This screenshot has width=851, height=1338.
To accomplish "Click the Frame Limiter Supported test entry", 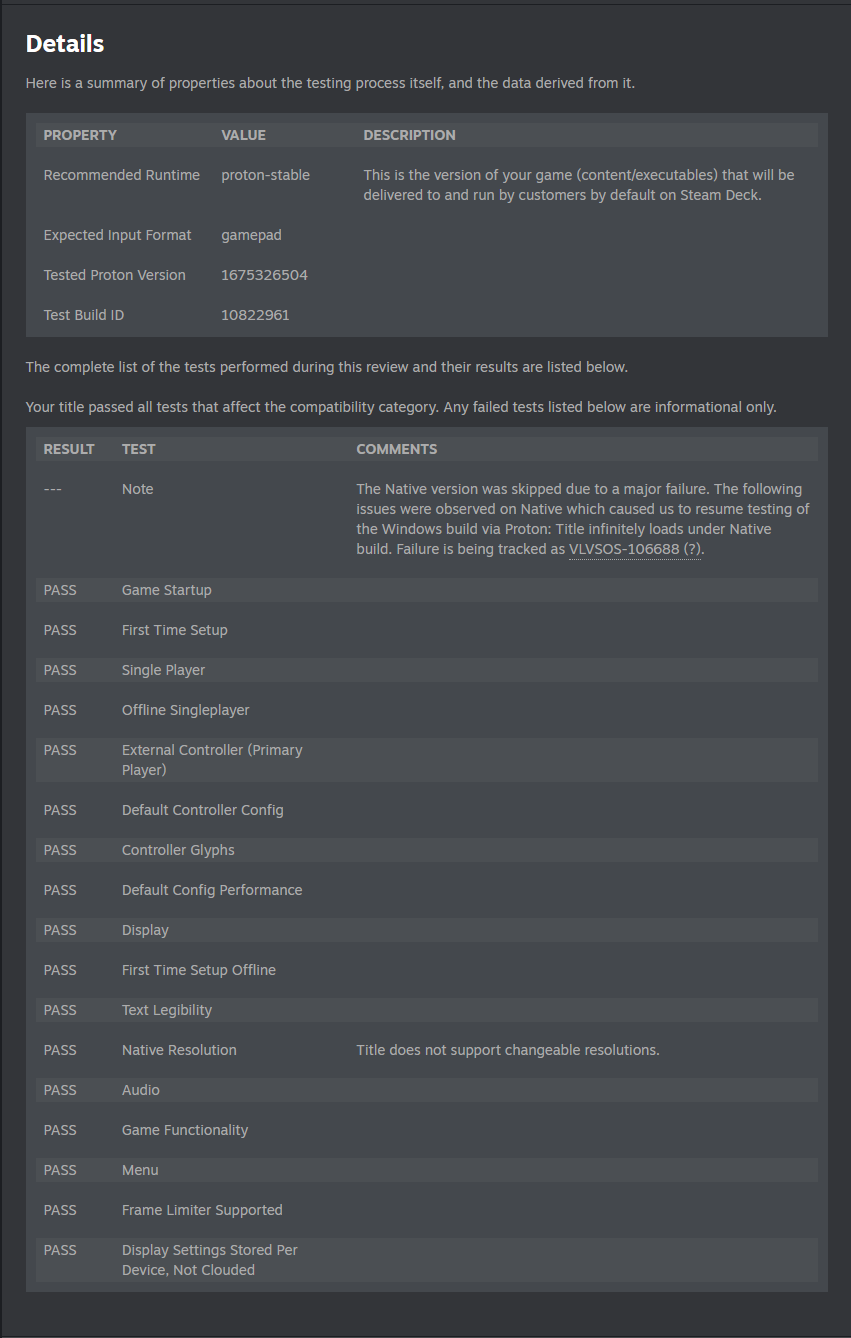I will (x=202, y=1210).
